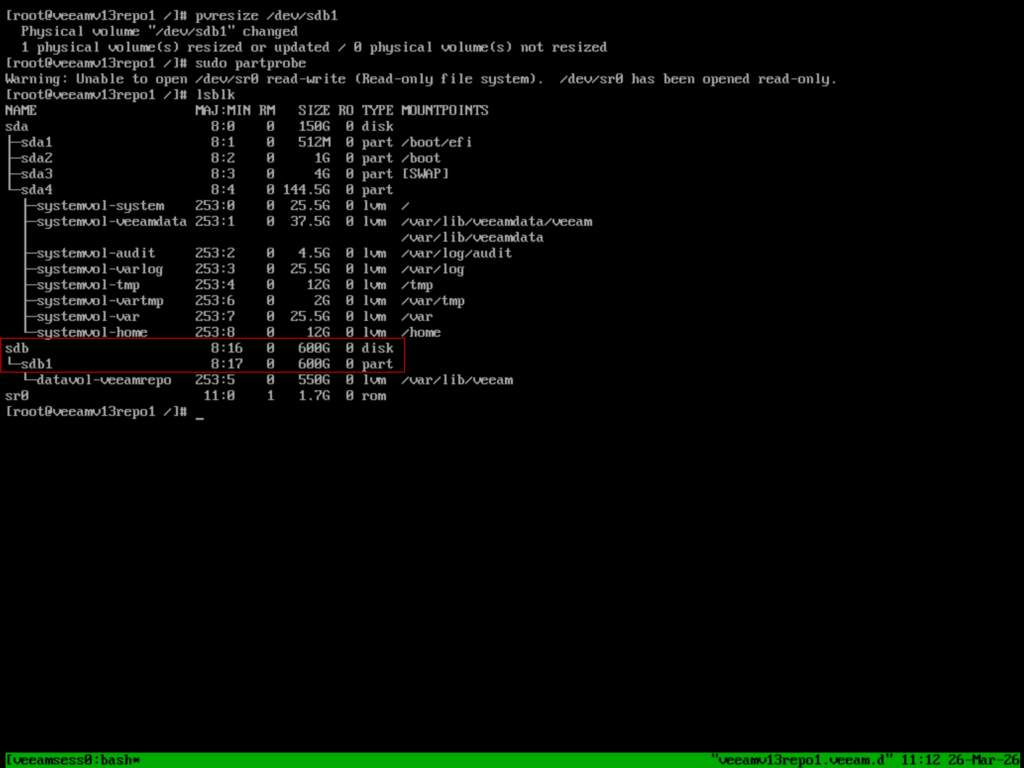Select the highlighted sdb disk row

(200, 348)
